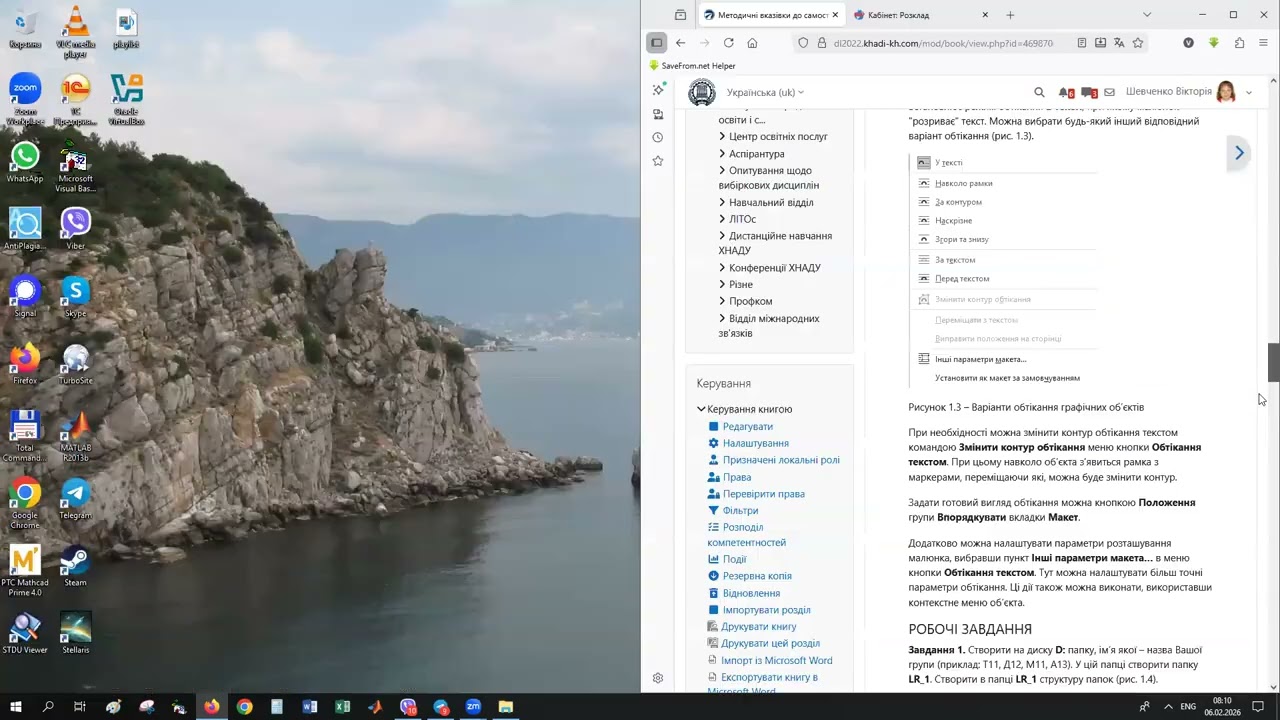
Task: Open the SaveFrom.net Helper bookmark
Action: point(692,66)
